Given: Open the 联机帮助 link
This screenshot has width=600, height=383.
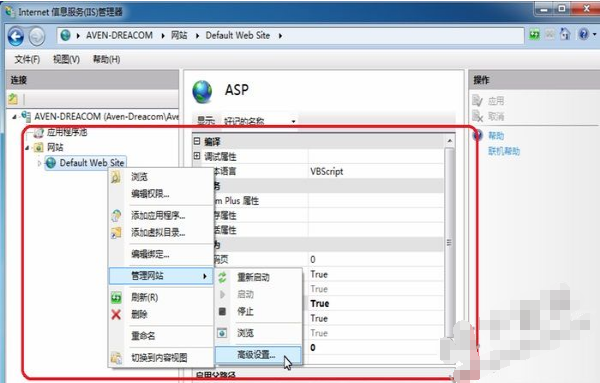Looking at the screenshot, I should tap(504, 151).
